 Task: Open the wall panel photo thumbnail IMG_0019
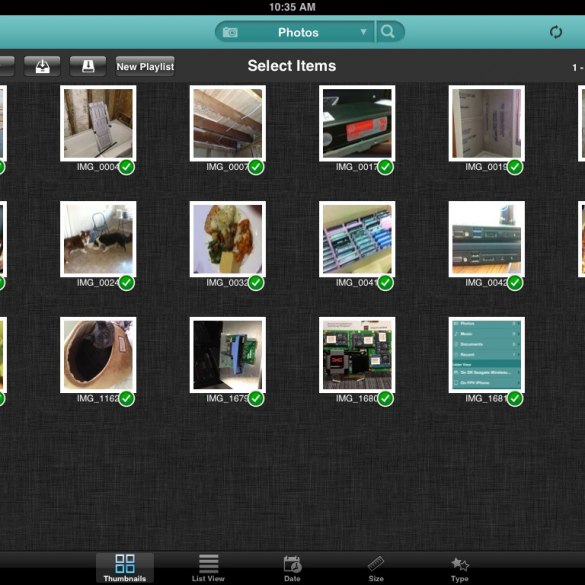pyautogui.click(x=487, y=123)
